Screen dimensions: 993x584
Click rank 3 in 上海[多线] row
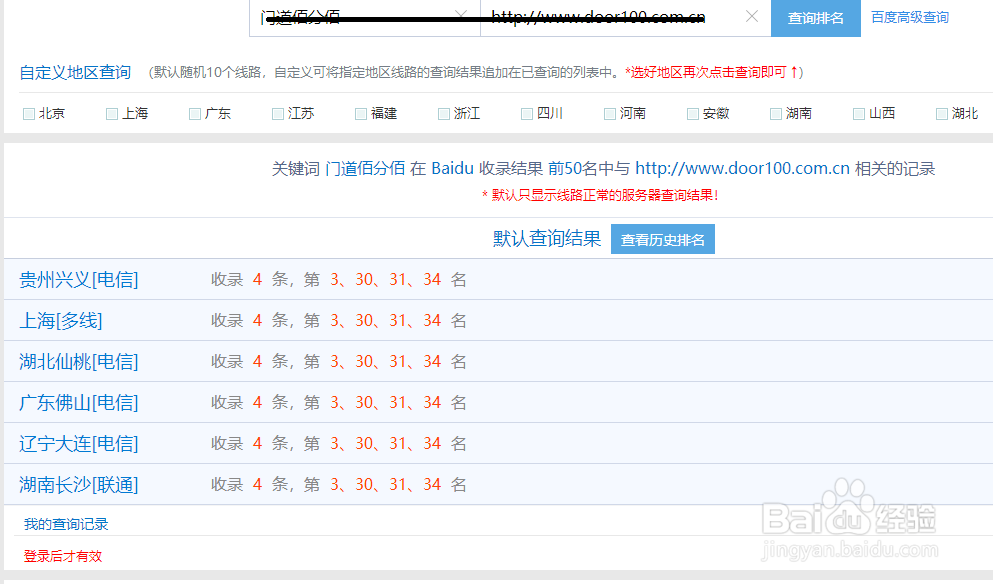(x=335, y=321)
